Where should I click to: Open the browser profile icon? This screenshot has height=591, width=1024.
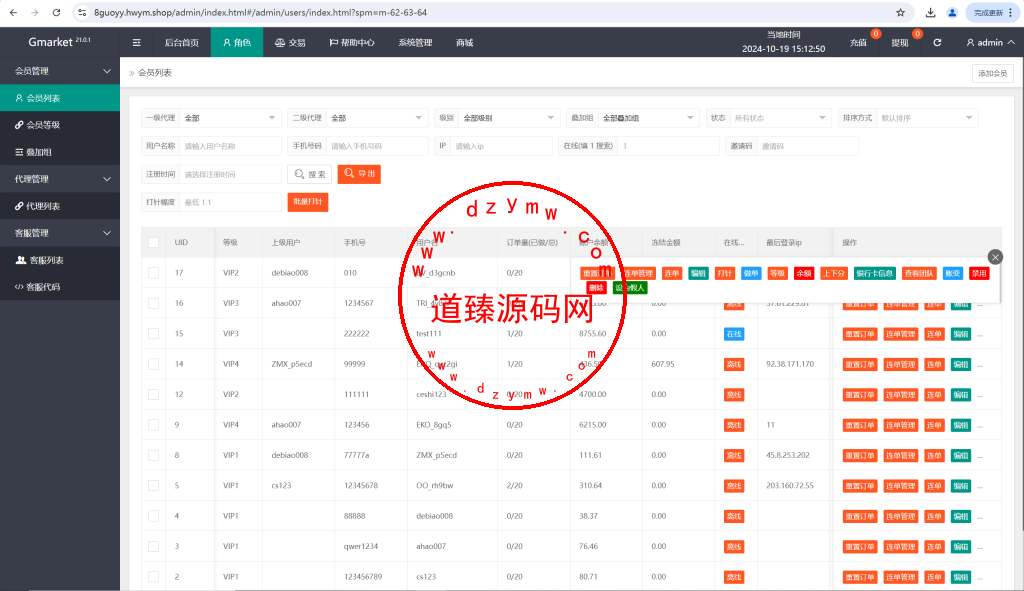pos(952,12)
